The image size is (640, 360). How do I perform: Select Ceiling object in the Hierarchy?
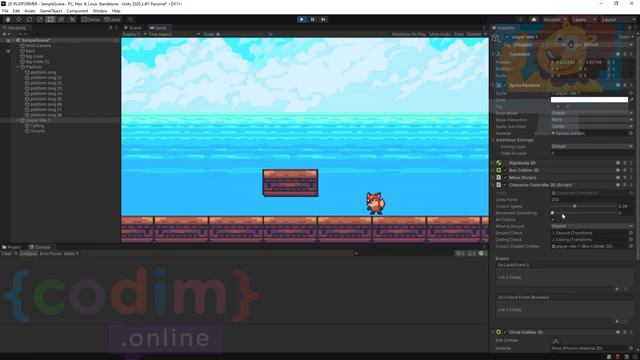pos(37,126)
